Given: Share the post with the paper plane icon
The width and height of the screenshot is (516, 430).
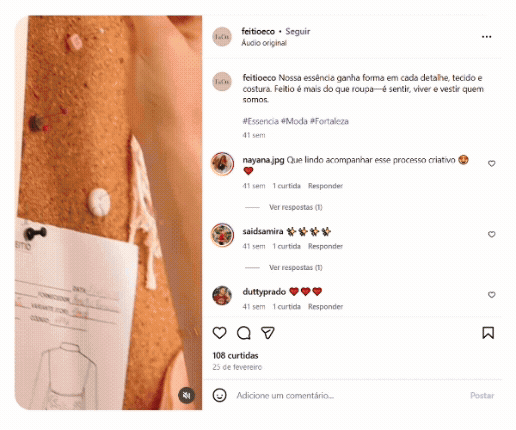Looking at the screenshot, I should 268,333.
